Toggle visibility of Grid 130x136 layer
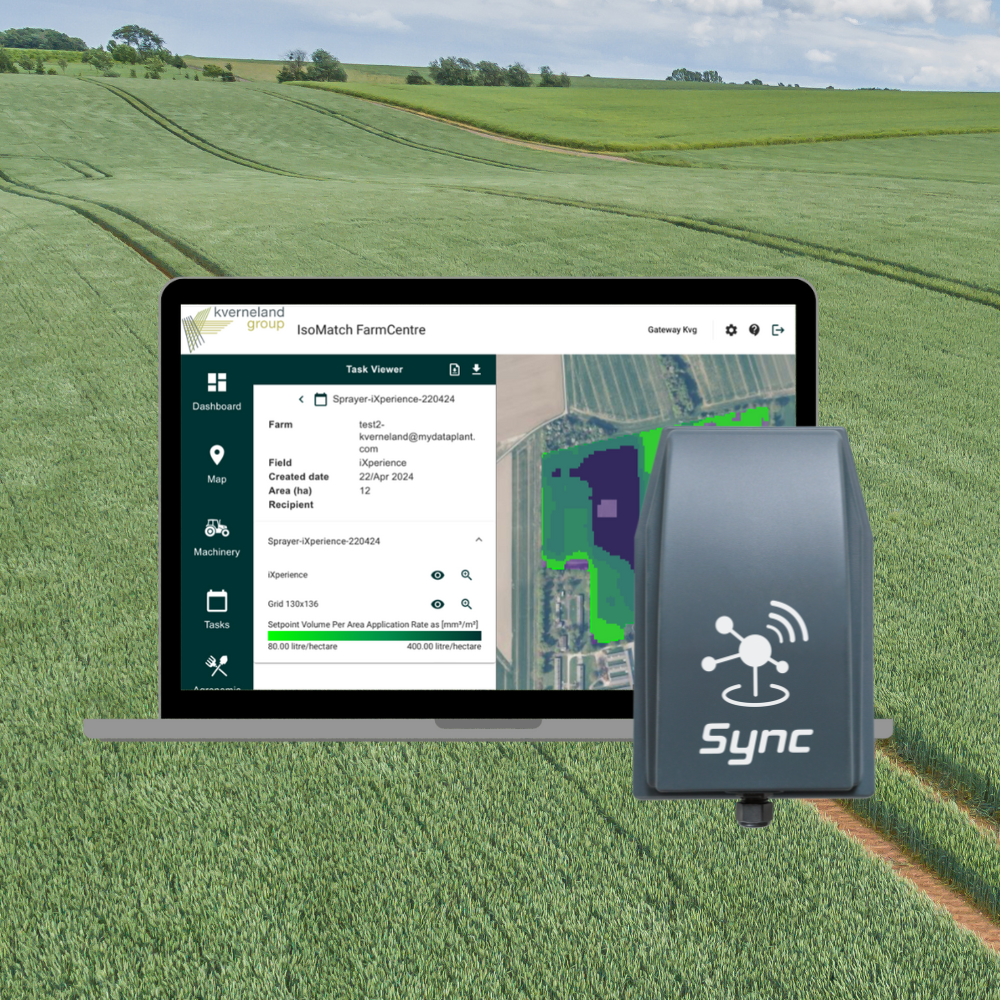 [x=438, y=604]
